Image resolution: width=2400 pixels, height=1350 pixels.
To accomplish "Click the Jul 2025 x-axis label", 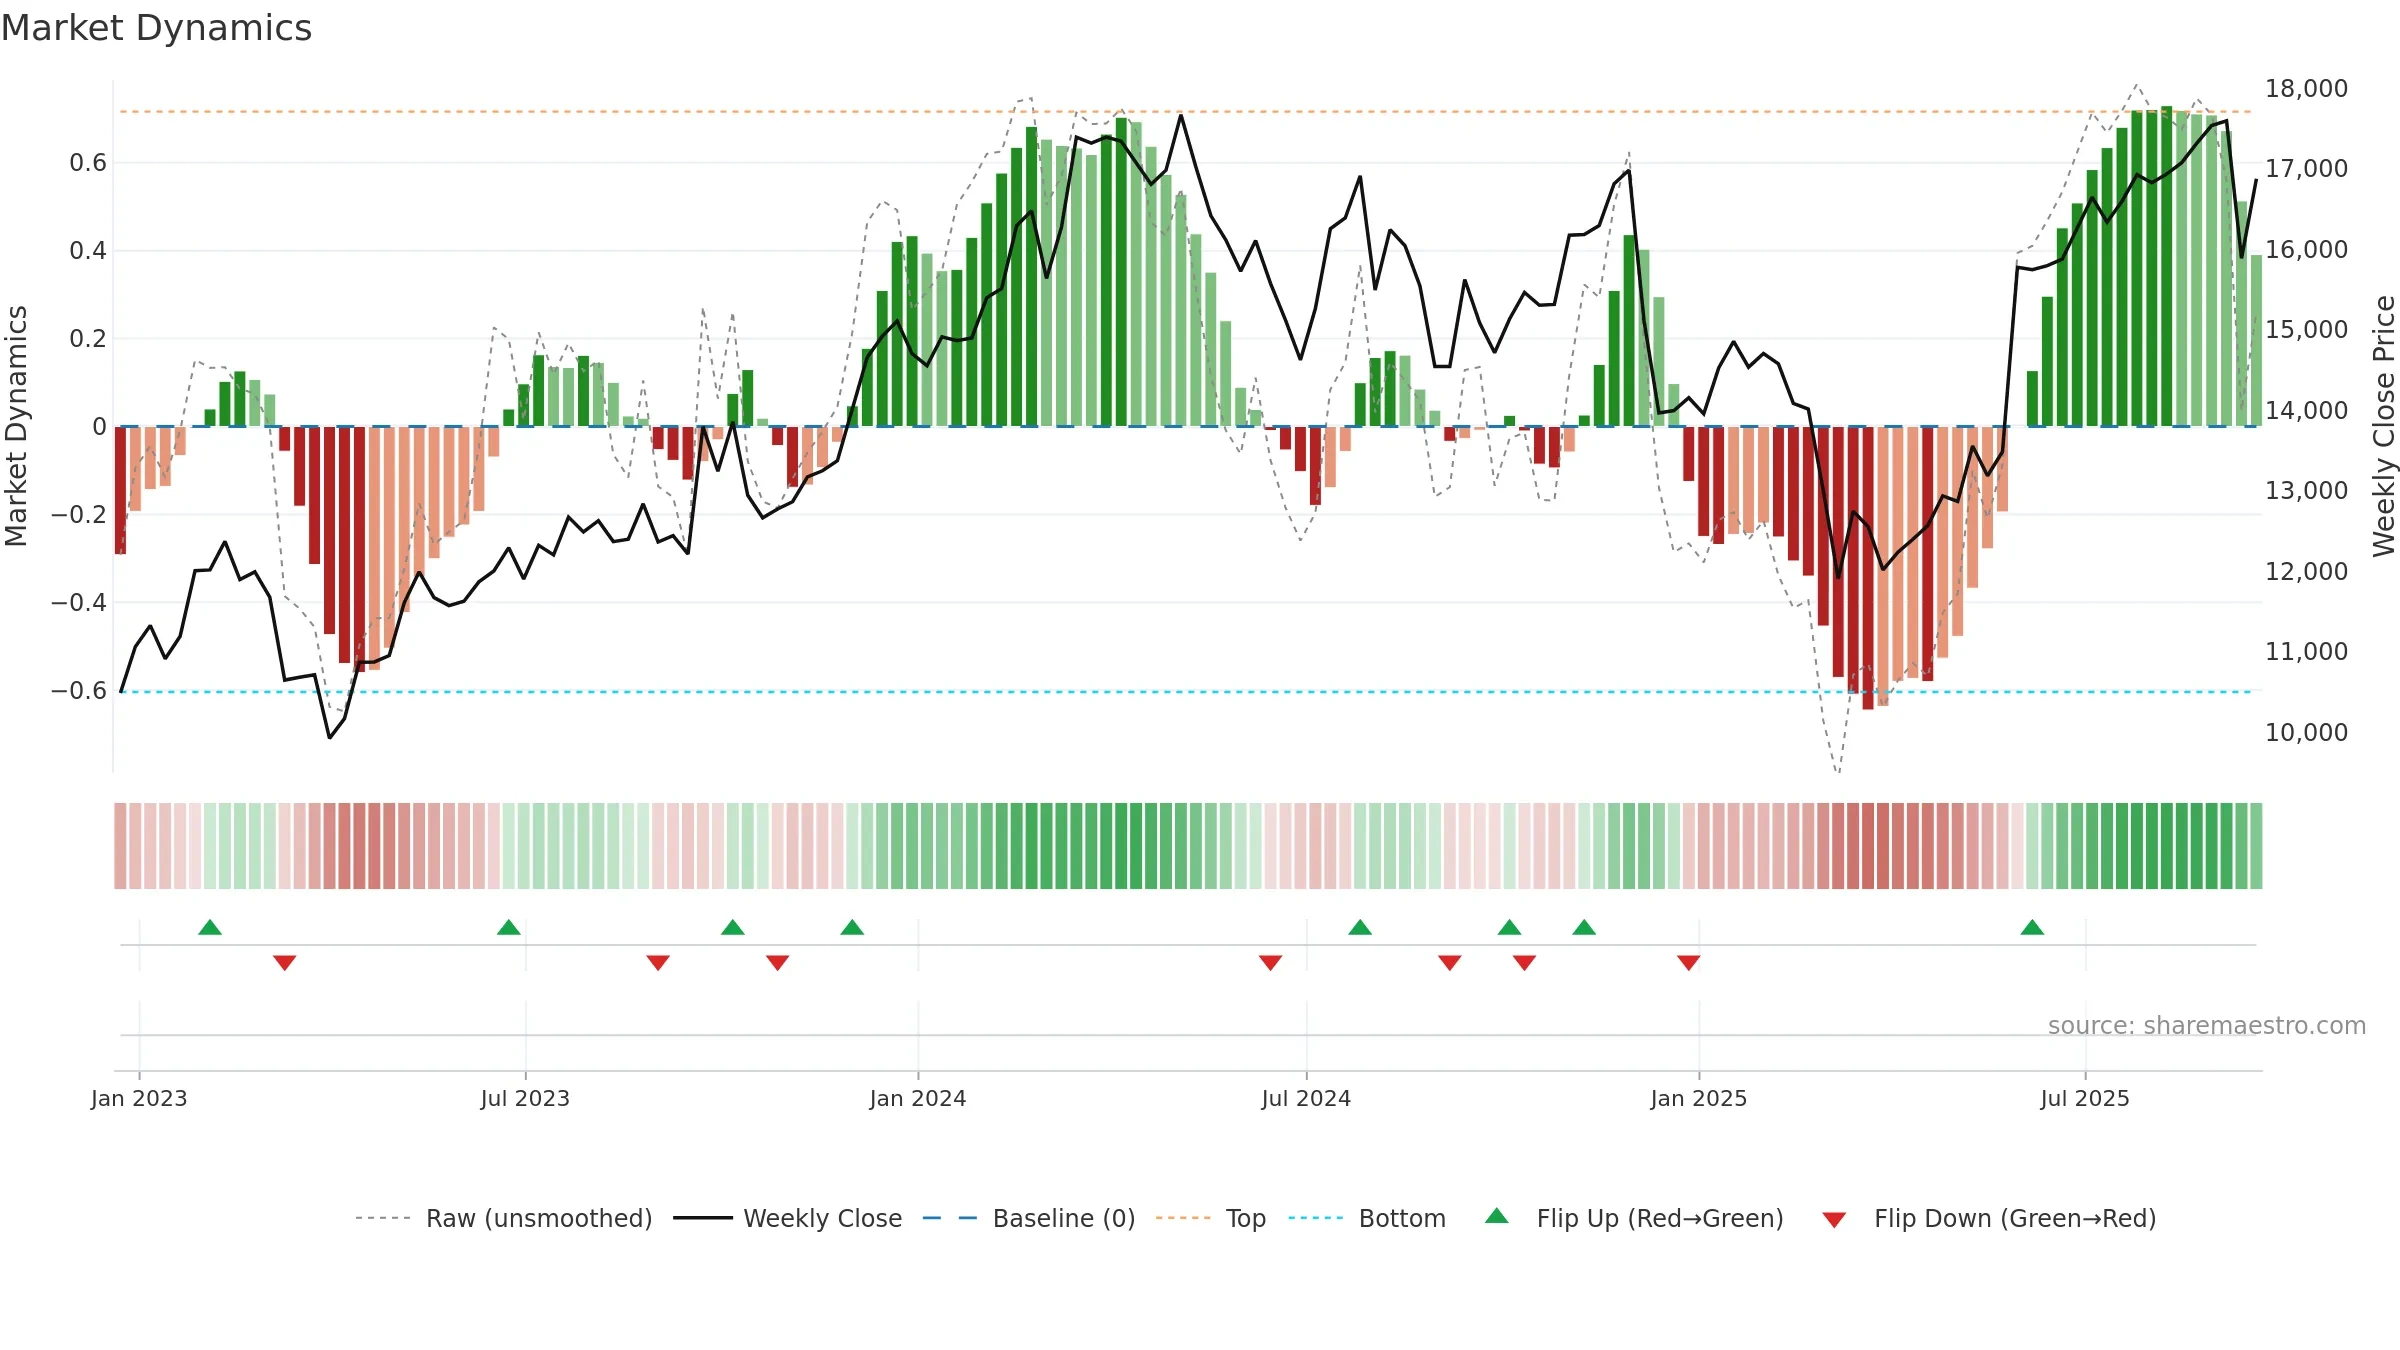I will (2085, 1098).
